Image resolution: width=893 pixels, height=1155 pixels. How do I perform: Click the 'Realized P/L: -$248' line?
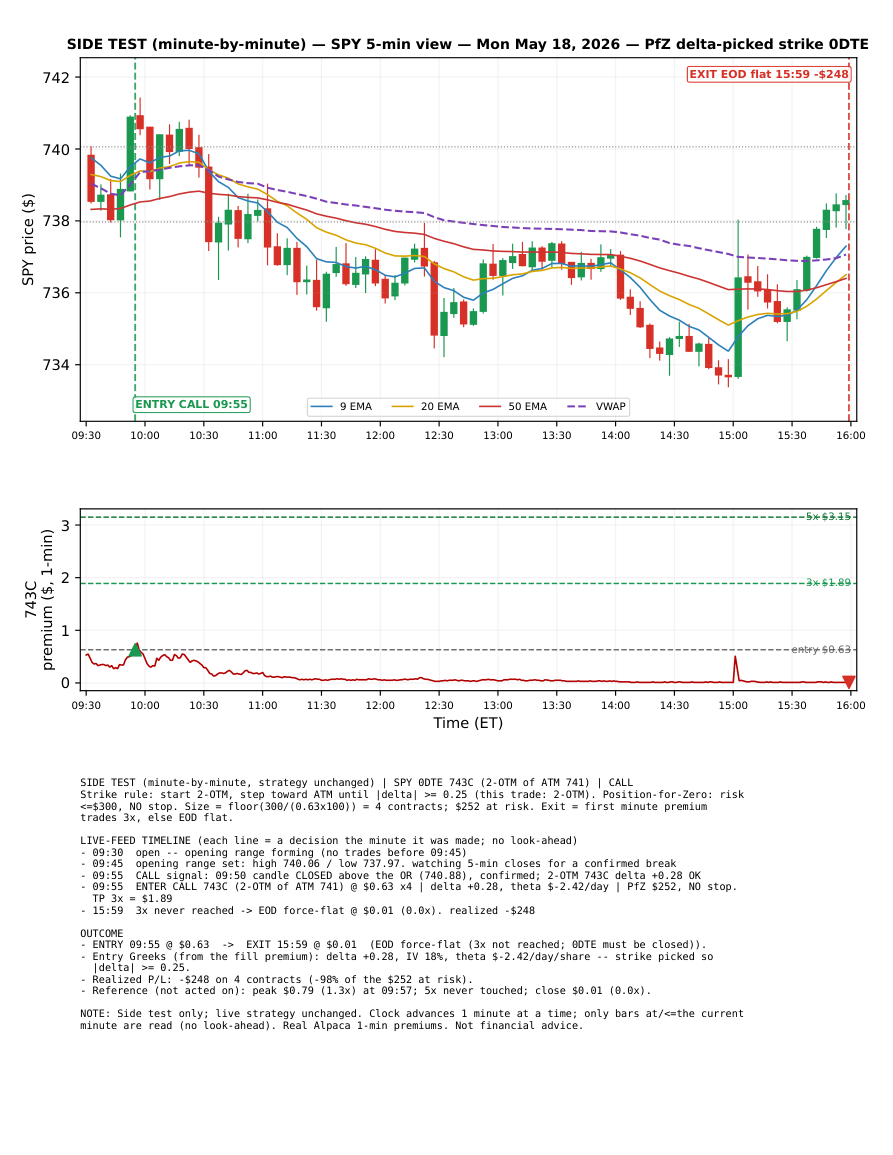276,980
